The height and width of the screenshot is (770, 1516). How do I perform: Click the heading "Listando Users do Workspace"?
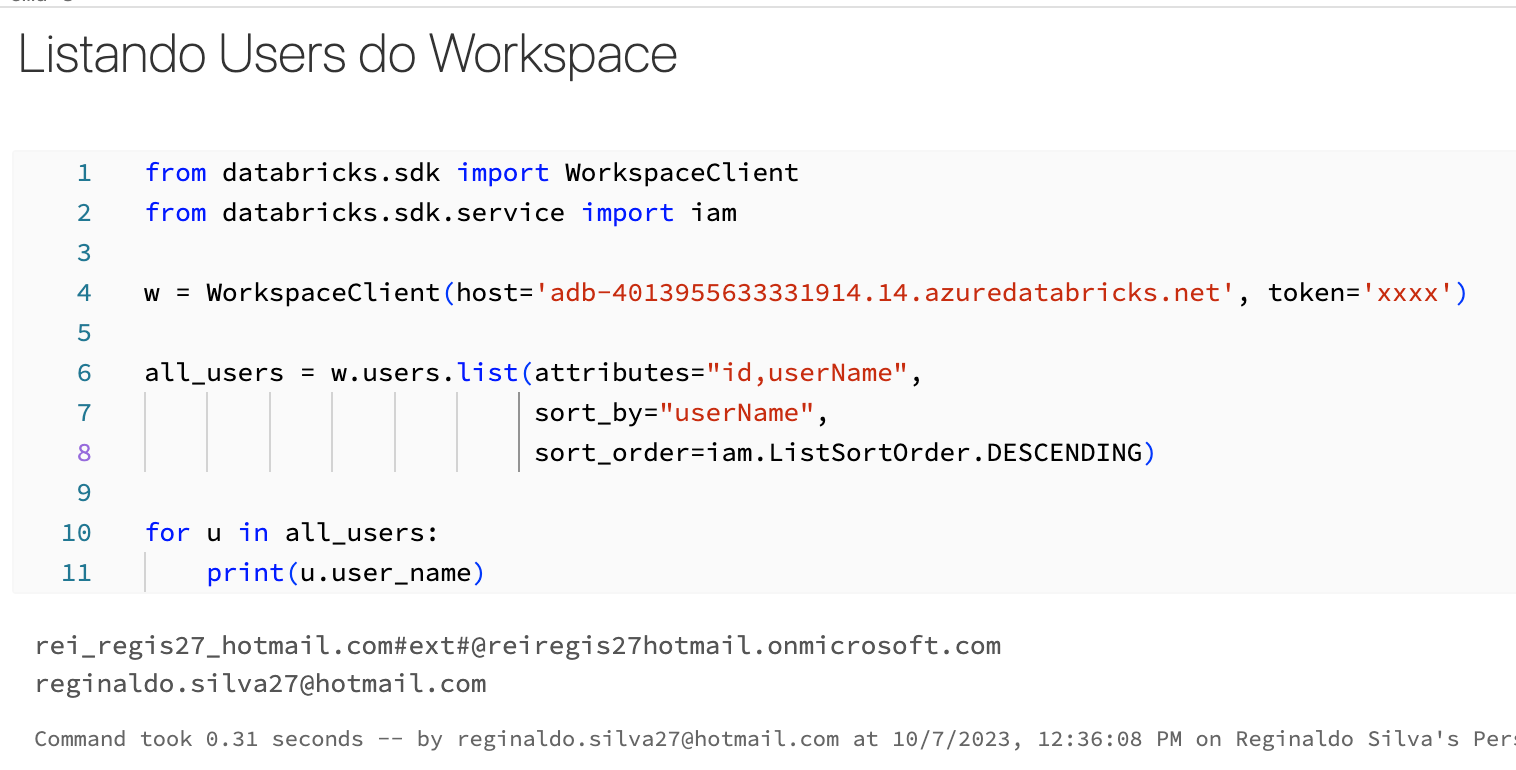click(x=348, y=55)
